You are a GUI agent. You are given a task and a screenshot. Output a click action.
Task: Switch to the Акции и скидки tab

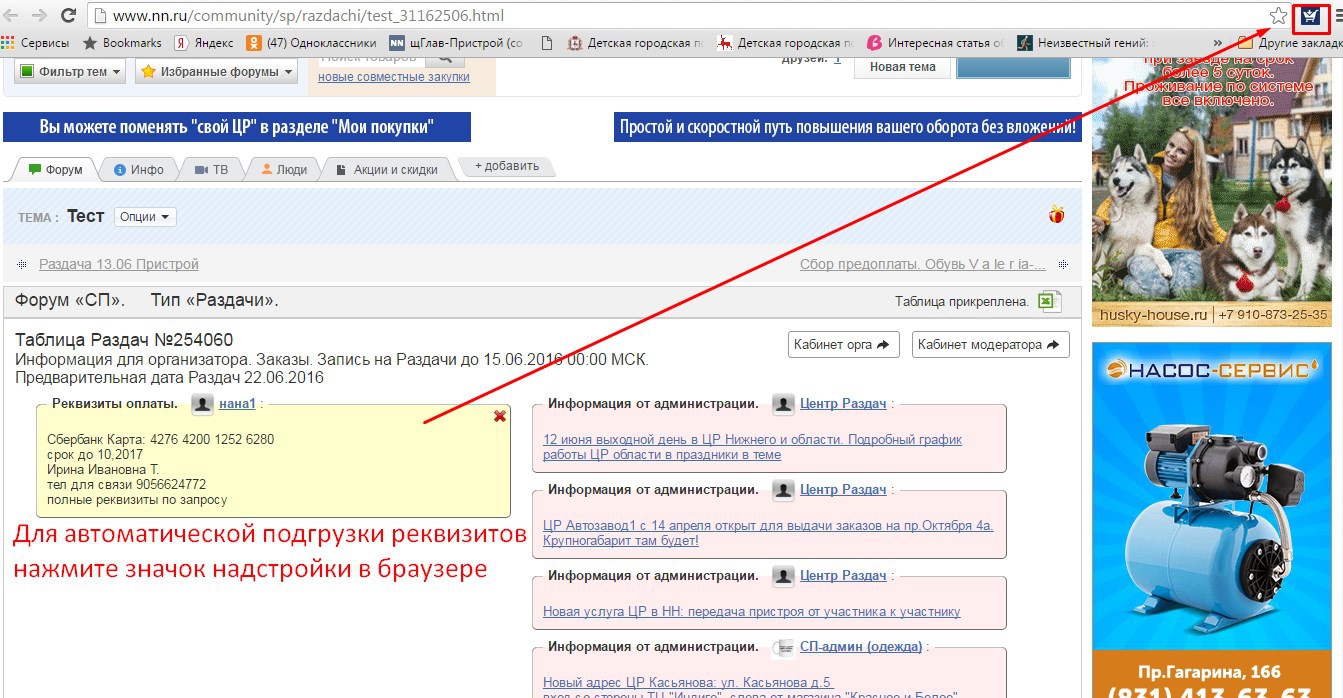click(387, 169)
